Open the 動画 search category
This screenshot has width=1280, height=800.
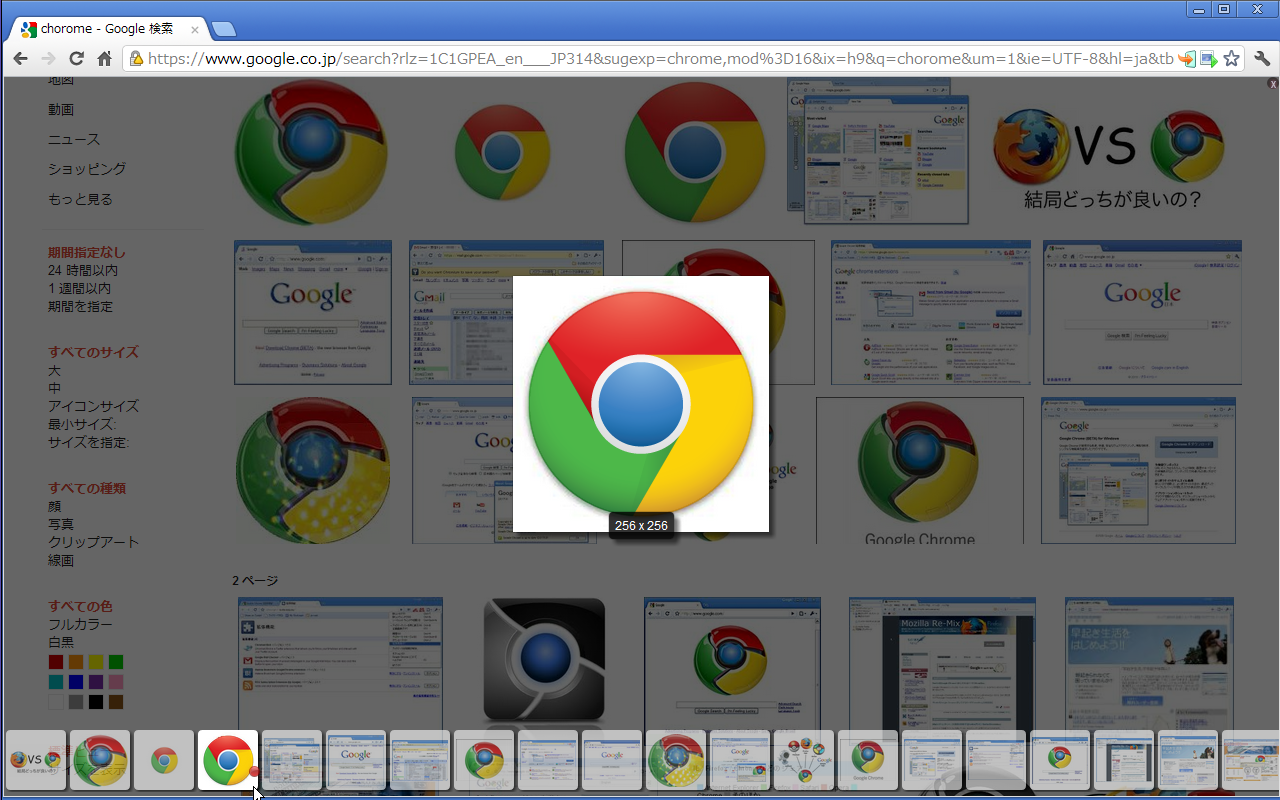61,109
